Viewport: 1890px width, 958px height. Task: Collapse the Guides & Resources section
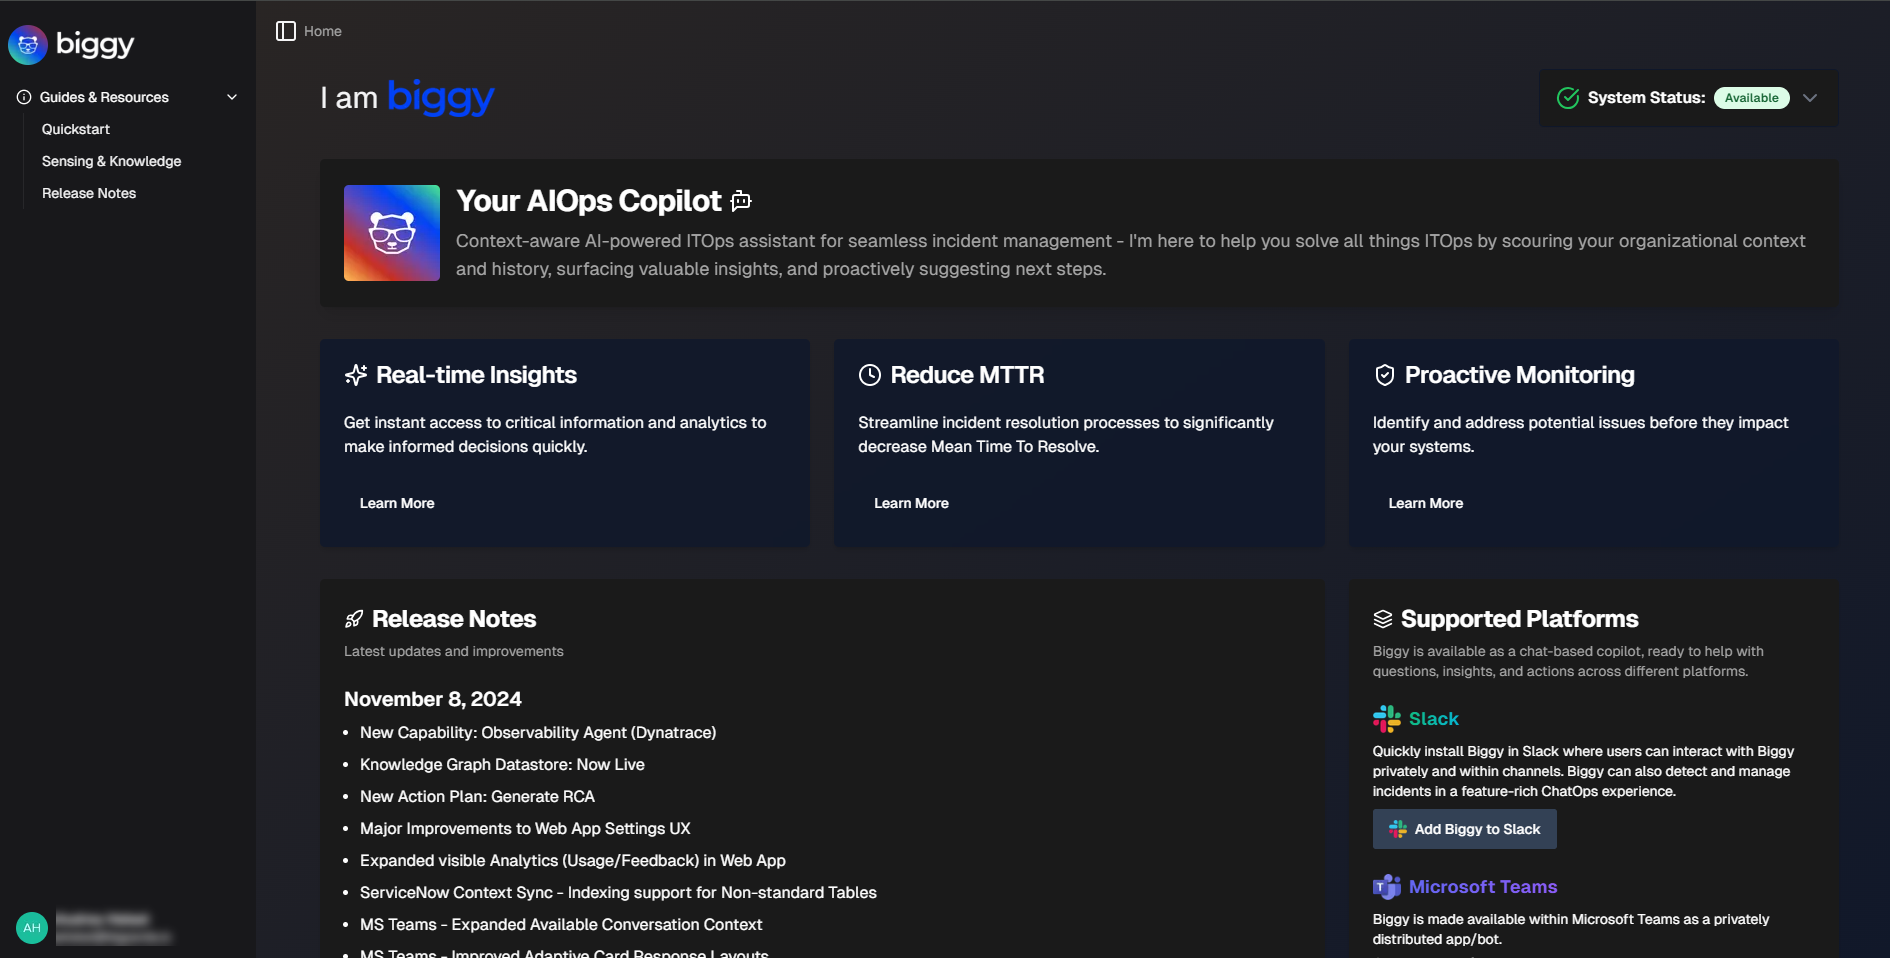(232, 96)
